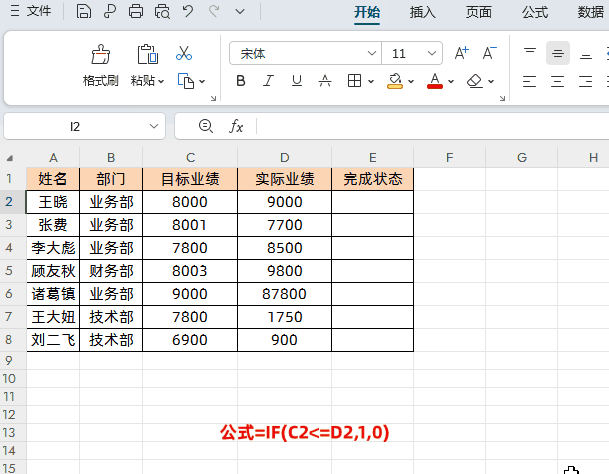Viewport: 609px width, 474px height.
Task: Align text to top
Action: tap(530, 53)
